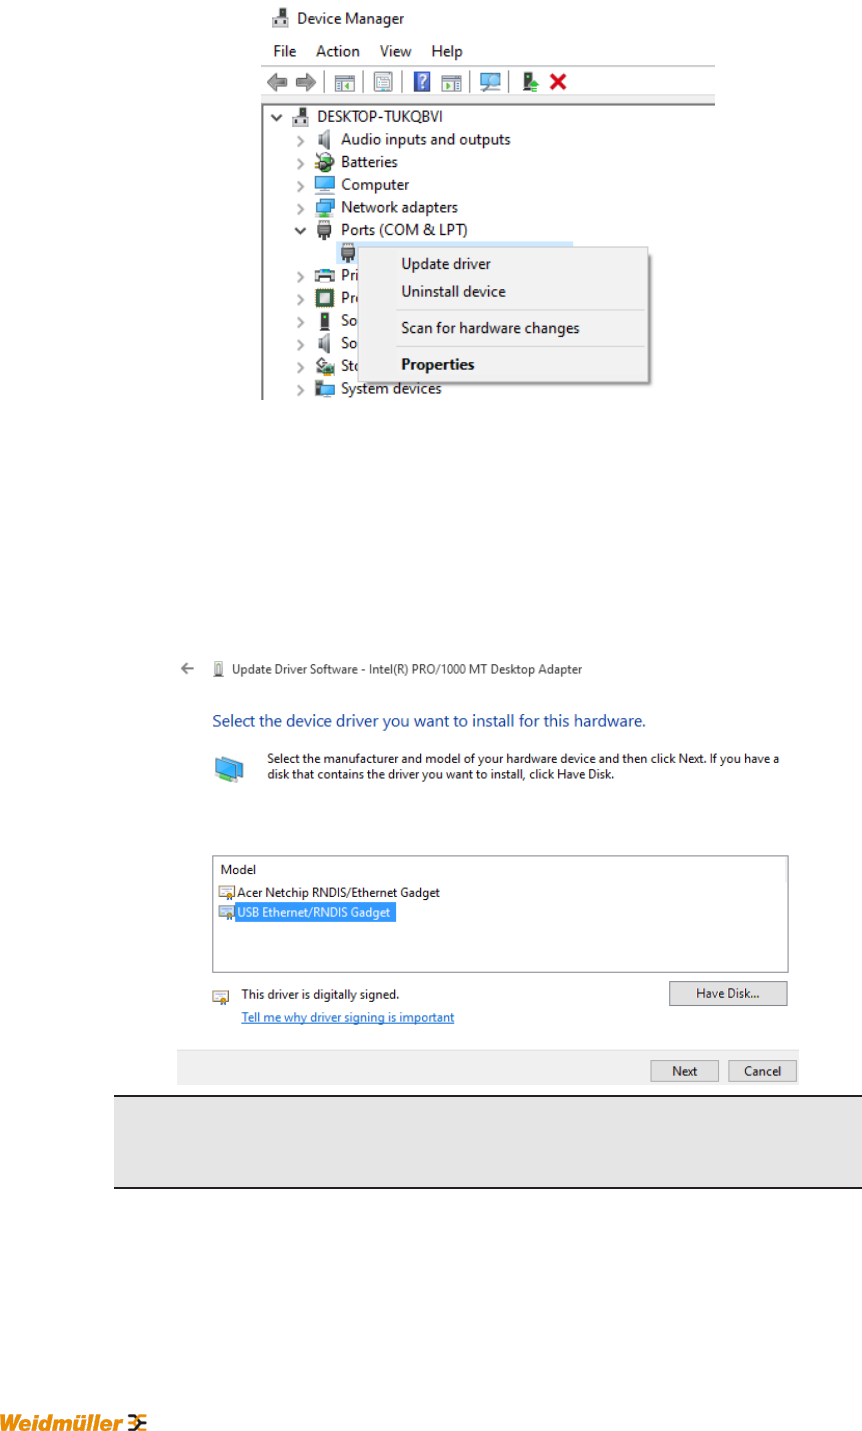
Task: Select the System devices tree label
Action: tap(391, 389)
